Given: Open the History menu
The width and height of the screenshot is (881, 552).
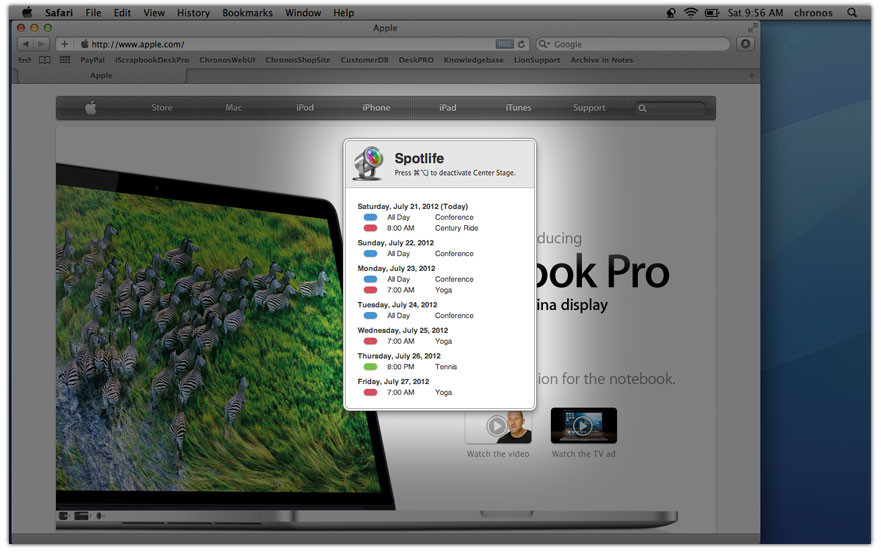Looking at the screenshot, I should [x=193, y=12].
